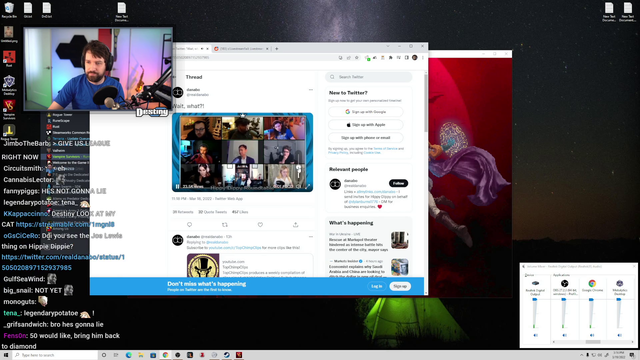Click the retweet icon under the tweet
Viewport: 640px width, 360px height.
point(224,224)
